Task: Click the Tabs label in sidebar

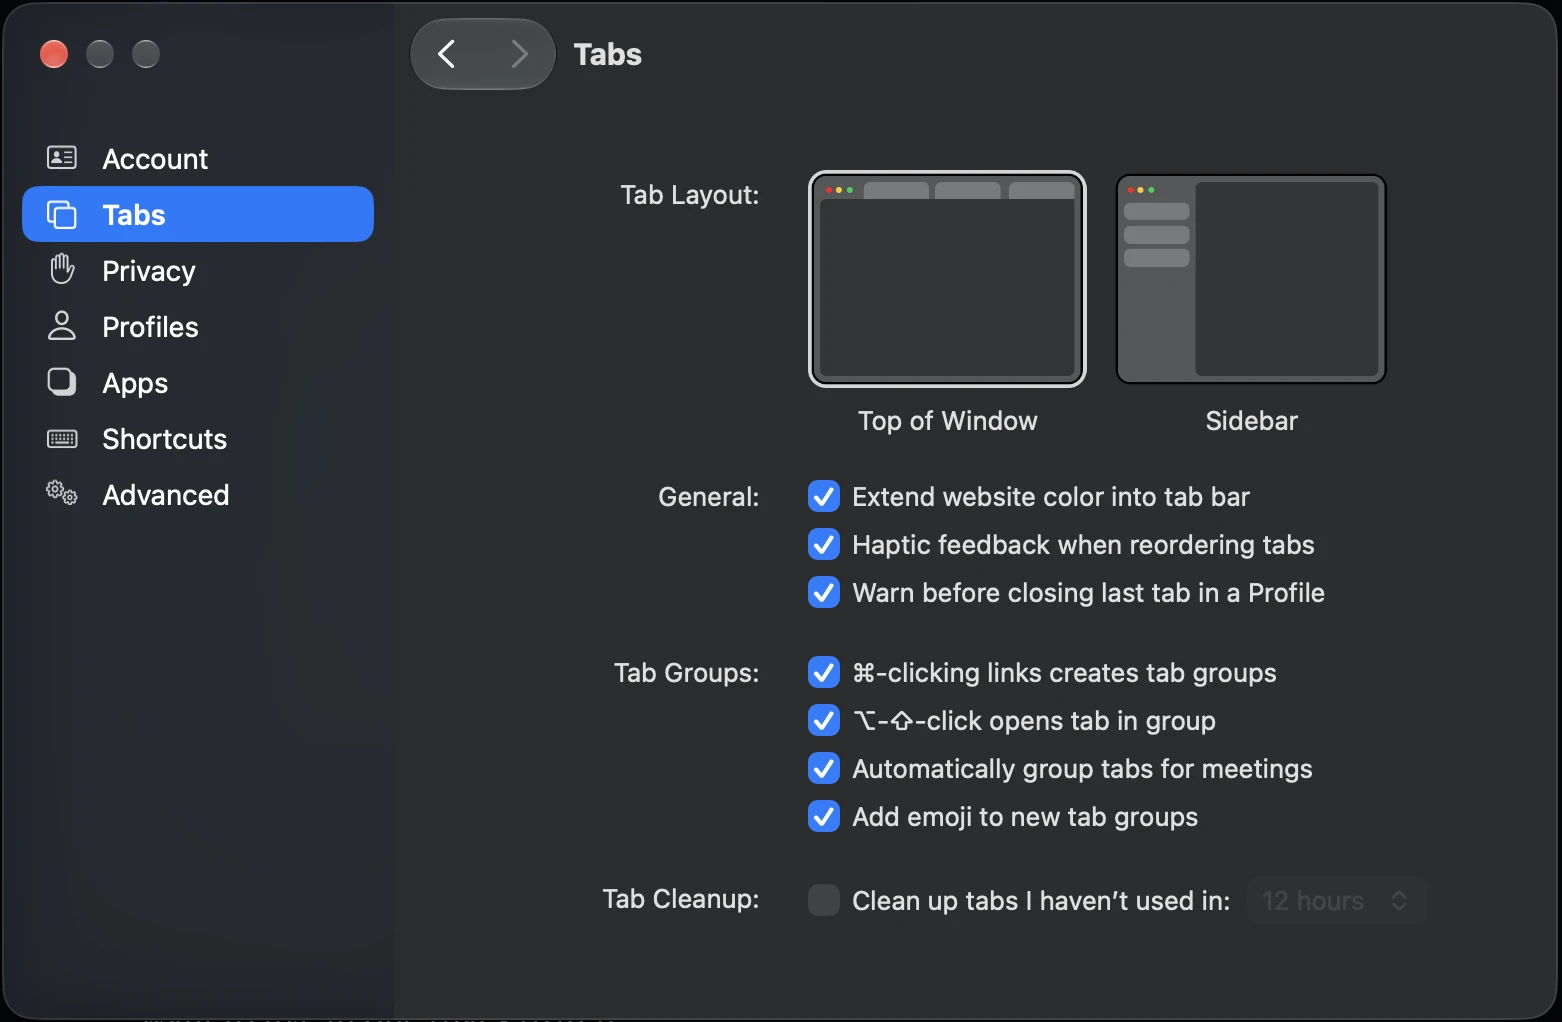Action: coord(134,215)
